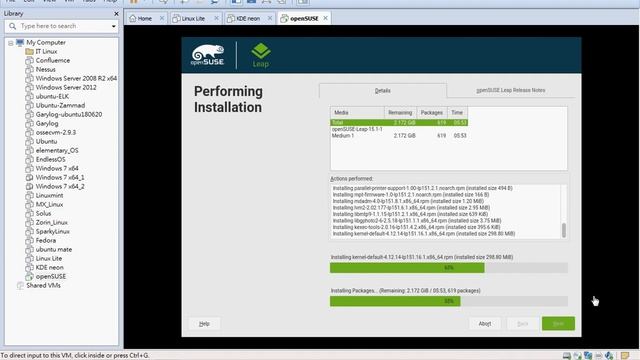
Task: Click the KDE neon tab VM icon
Action: pos(231,18)
